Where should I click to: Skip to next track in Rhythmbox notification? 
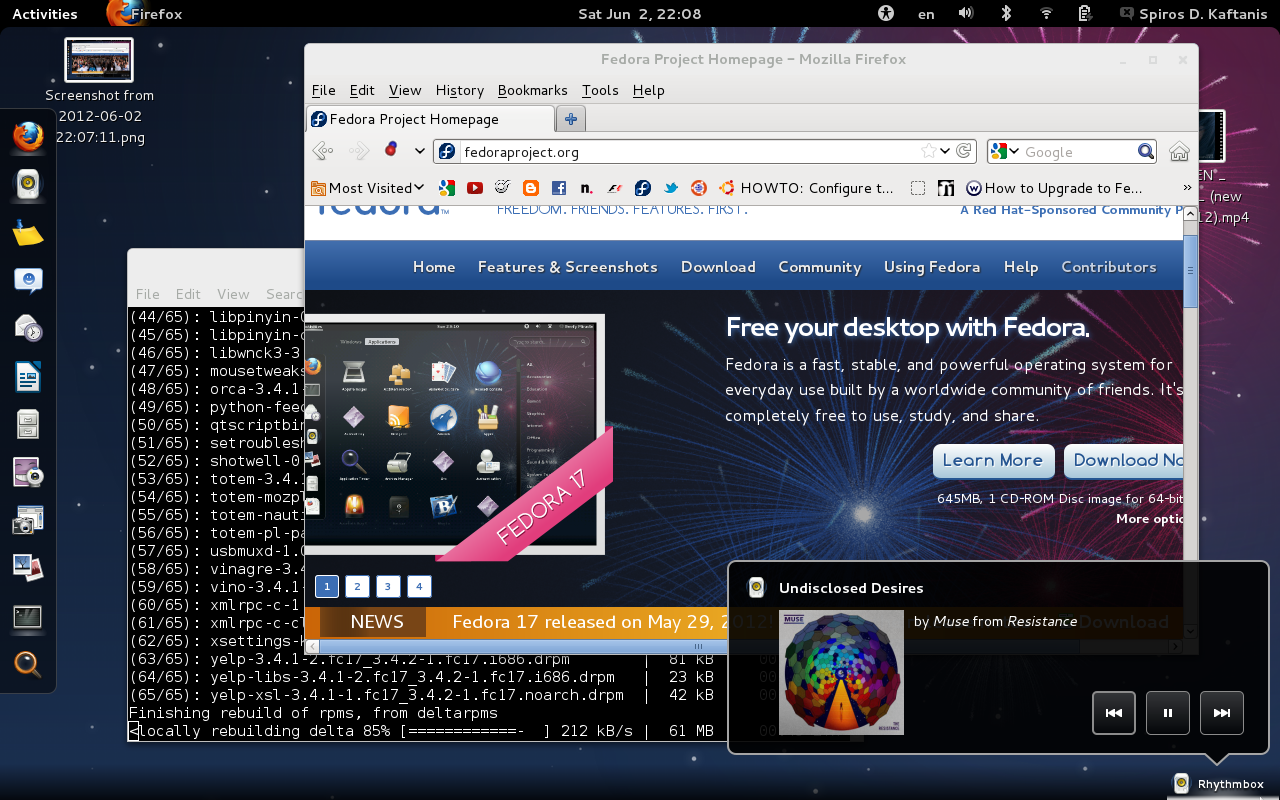[1221, 713]
